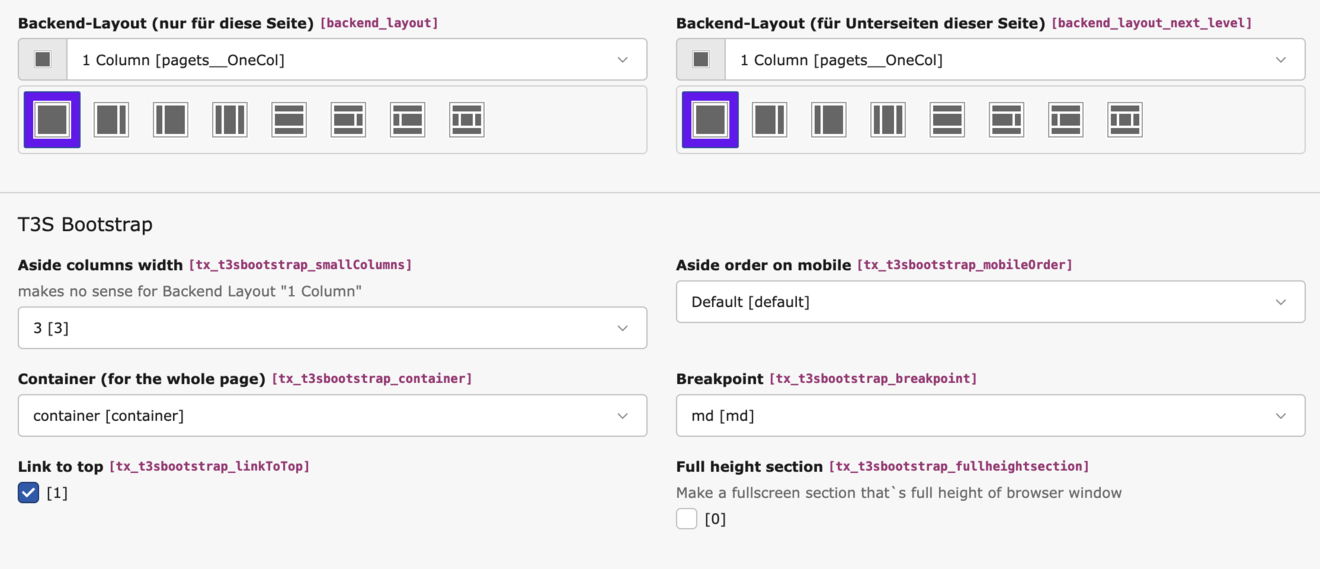Open Aside order on mobile dropdown
This screenshot has width=1320, height=569.
pyautogui.click(x=990, y=302)
